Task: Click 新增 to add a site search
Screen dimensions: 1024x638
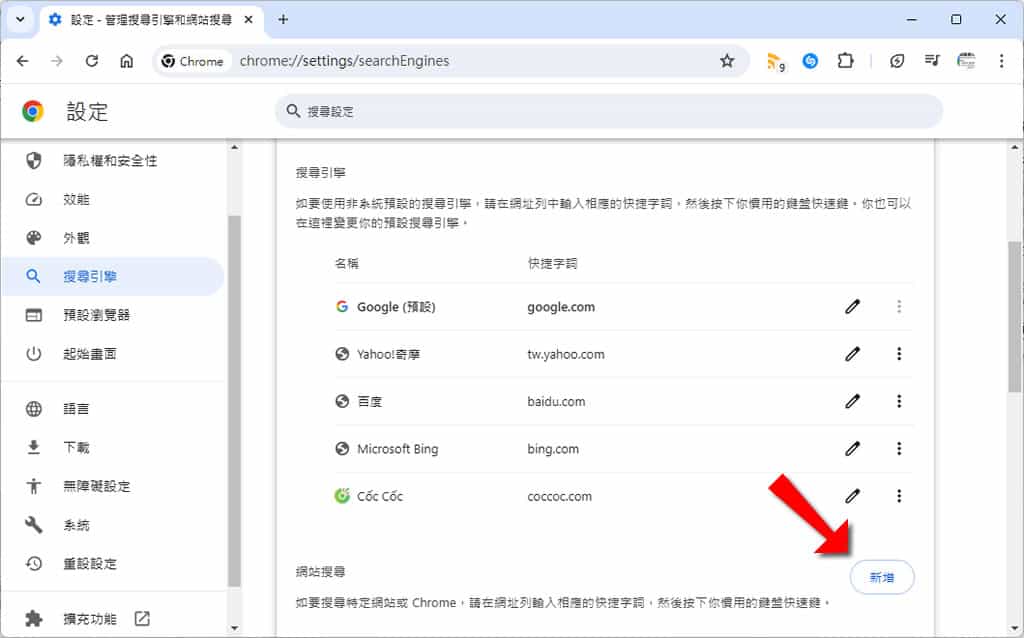Action: coord(882,577)
